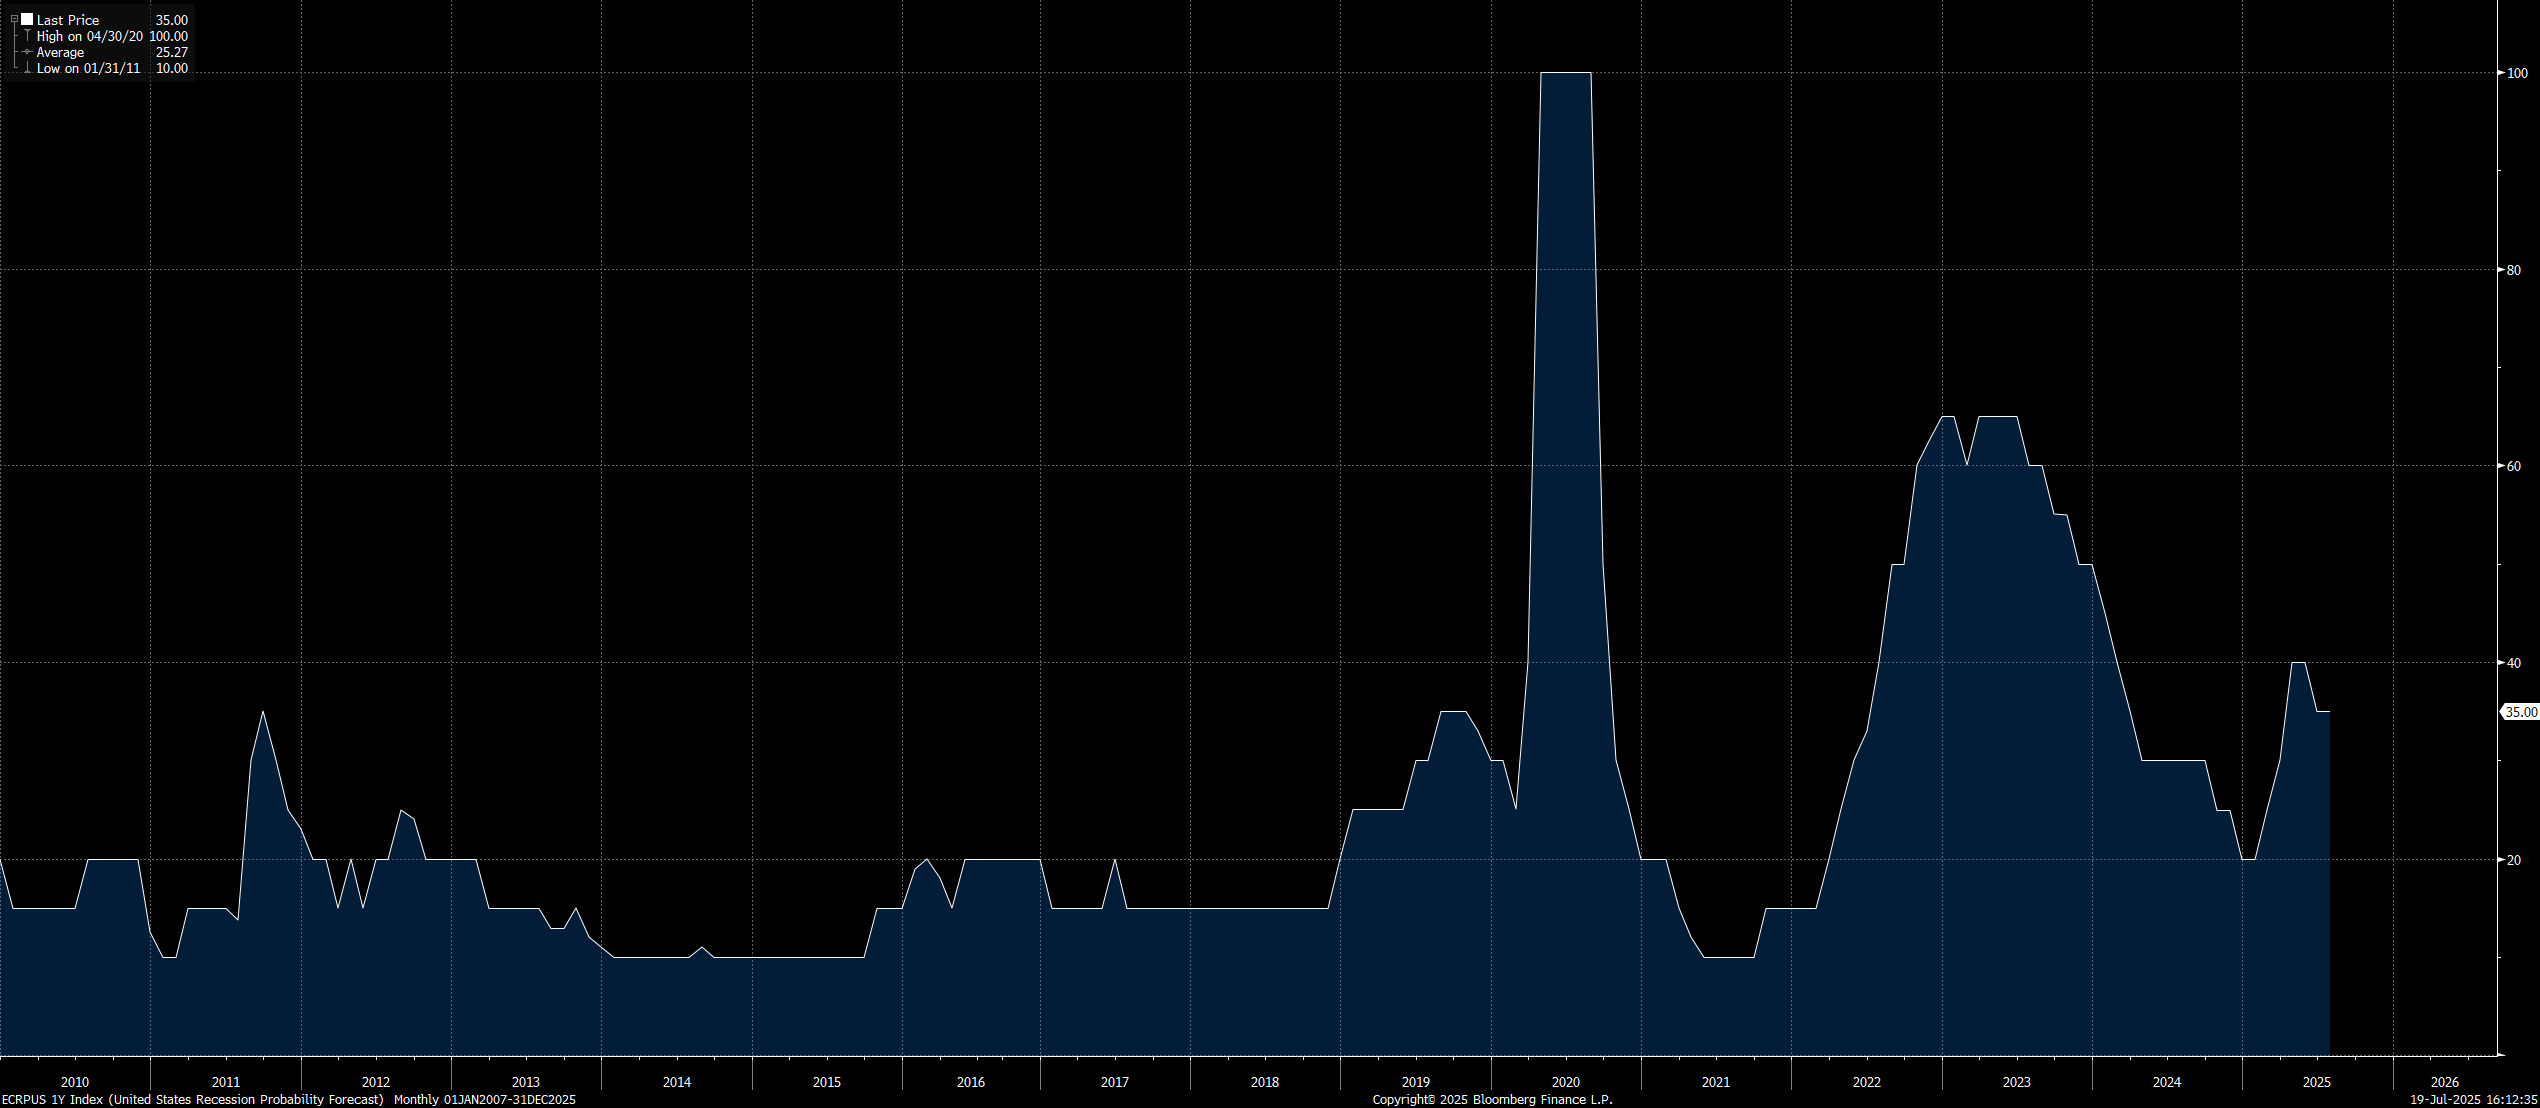The height and width of the screenshot is (1108, 2540).
Task: Click the Average marker icon in legend
Action: [27, 52]
